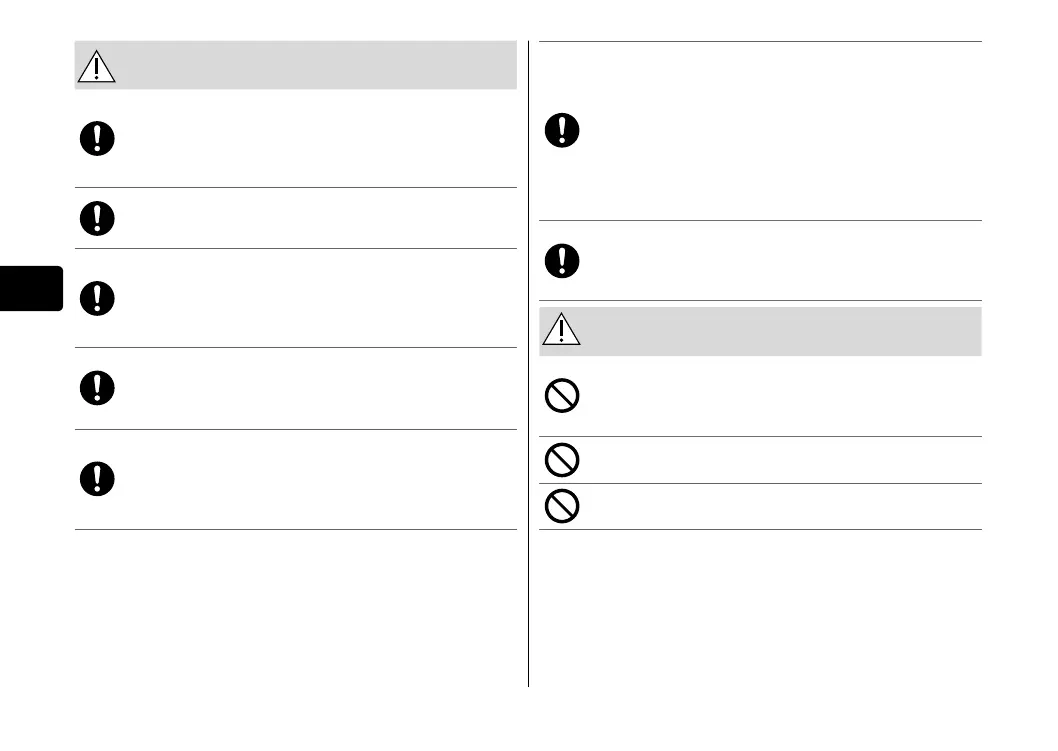Click the top exclamation icon in right column
This screenshot has height=751, width=1058.
(563, 130)
